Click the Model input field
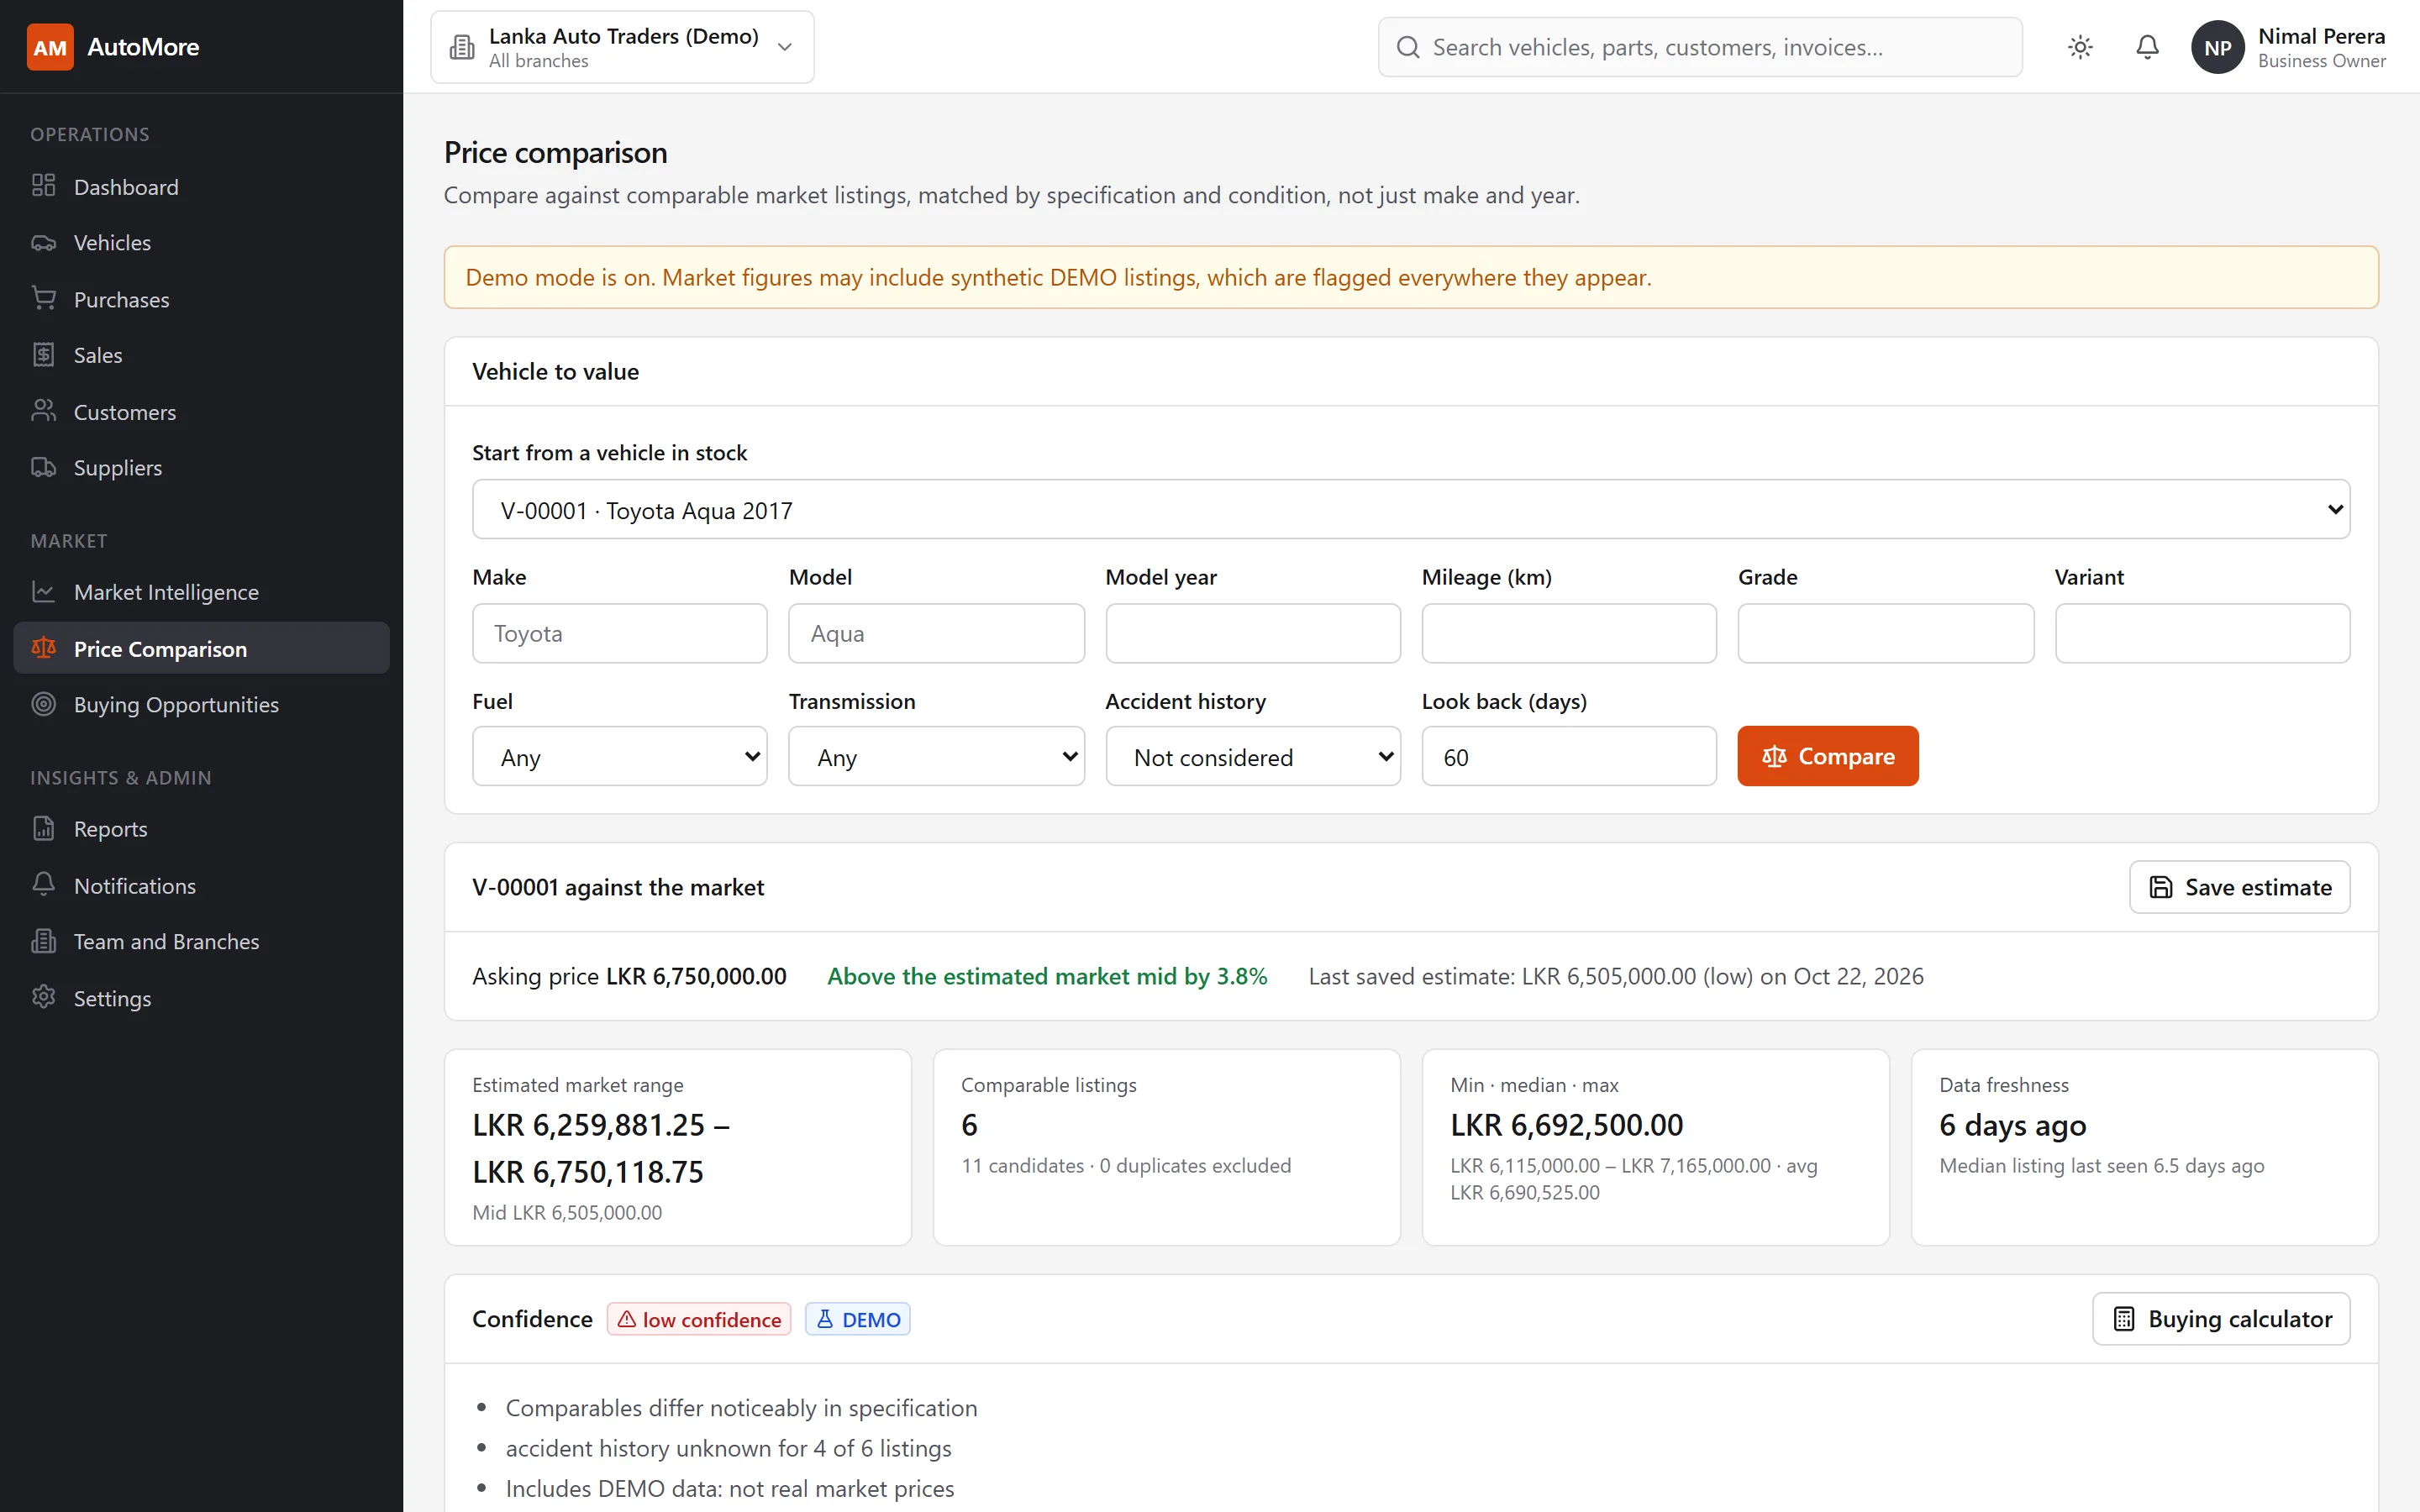2420x1512 pixels. 936,633
